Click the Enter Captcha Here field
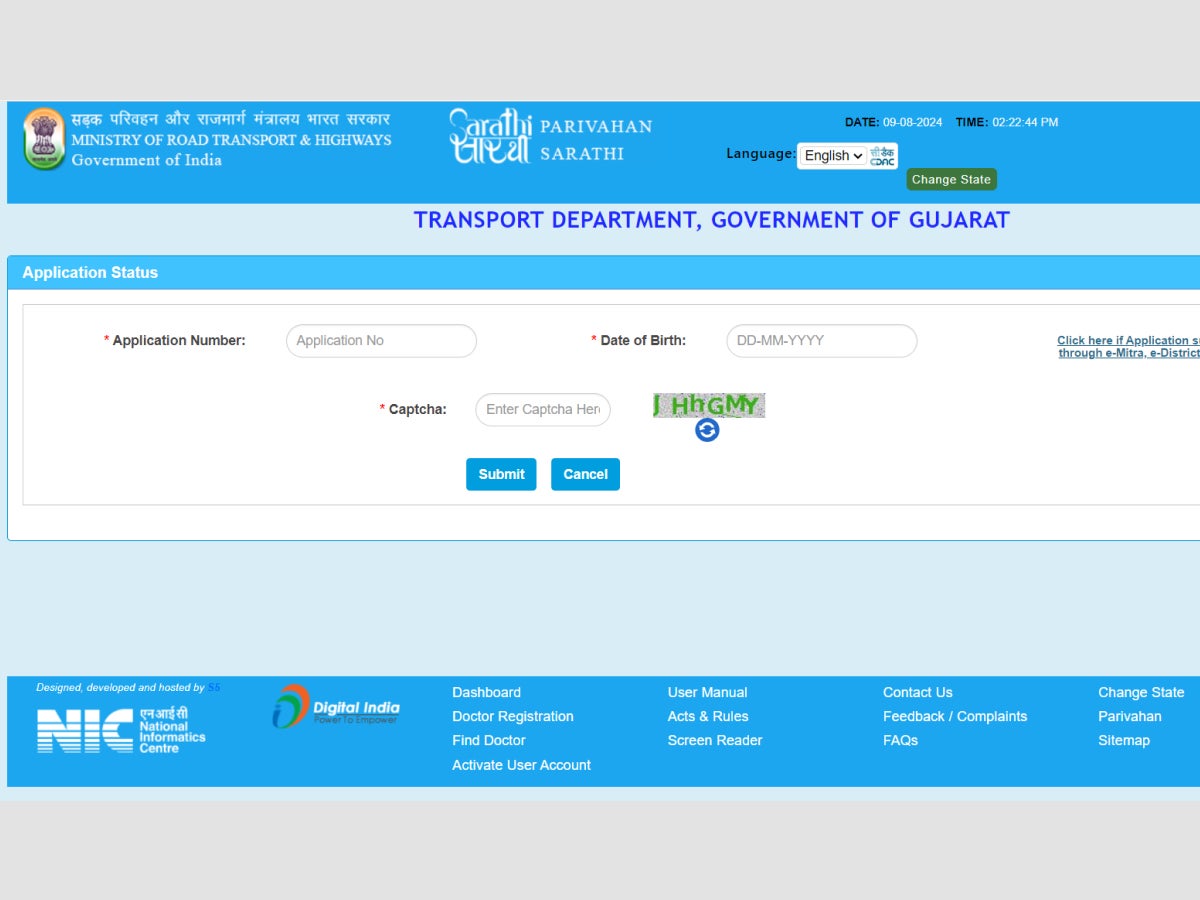 (543, 409)
